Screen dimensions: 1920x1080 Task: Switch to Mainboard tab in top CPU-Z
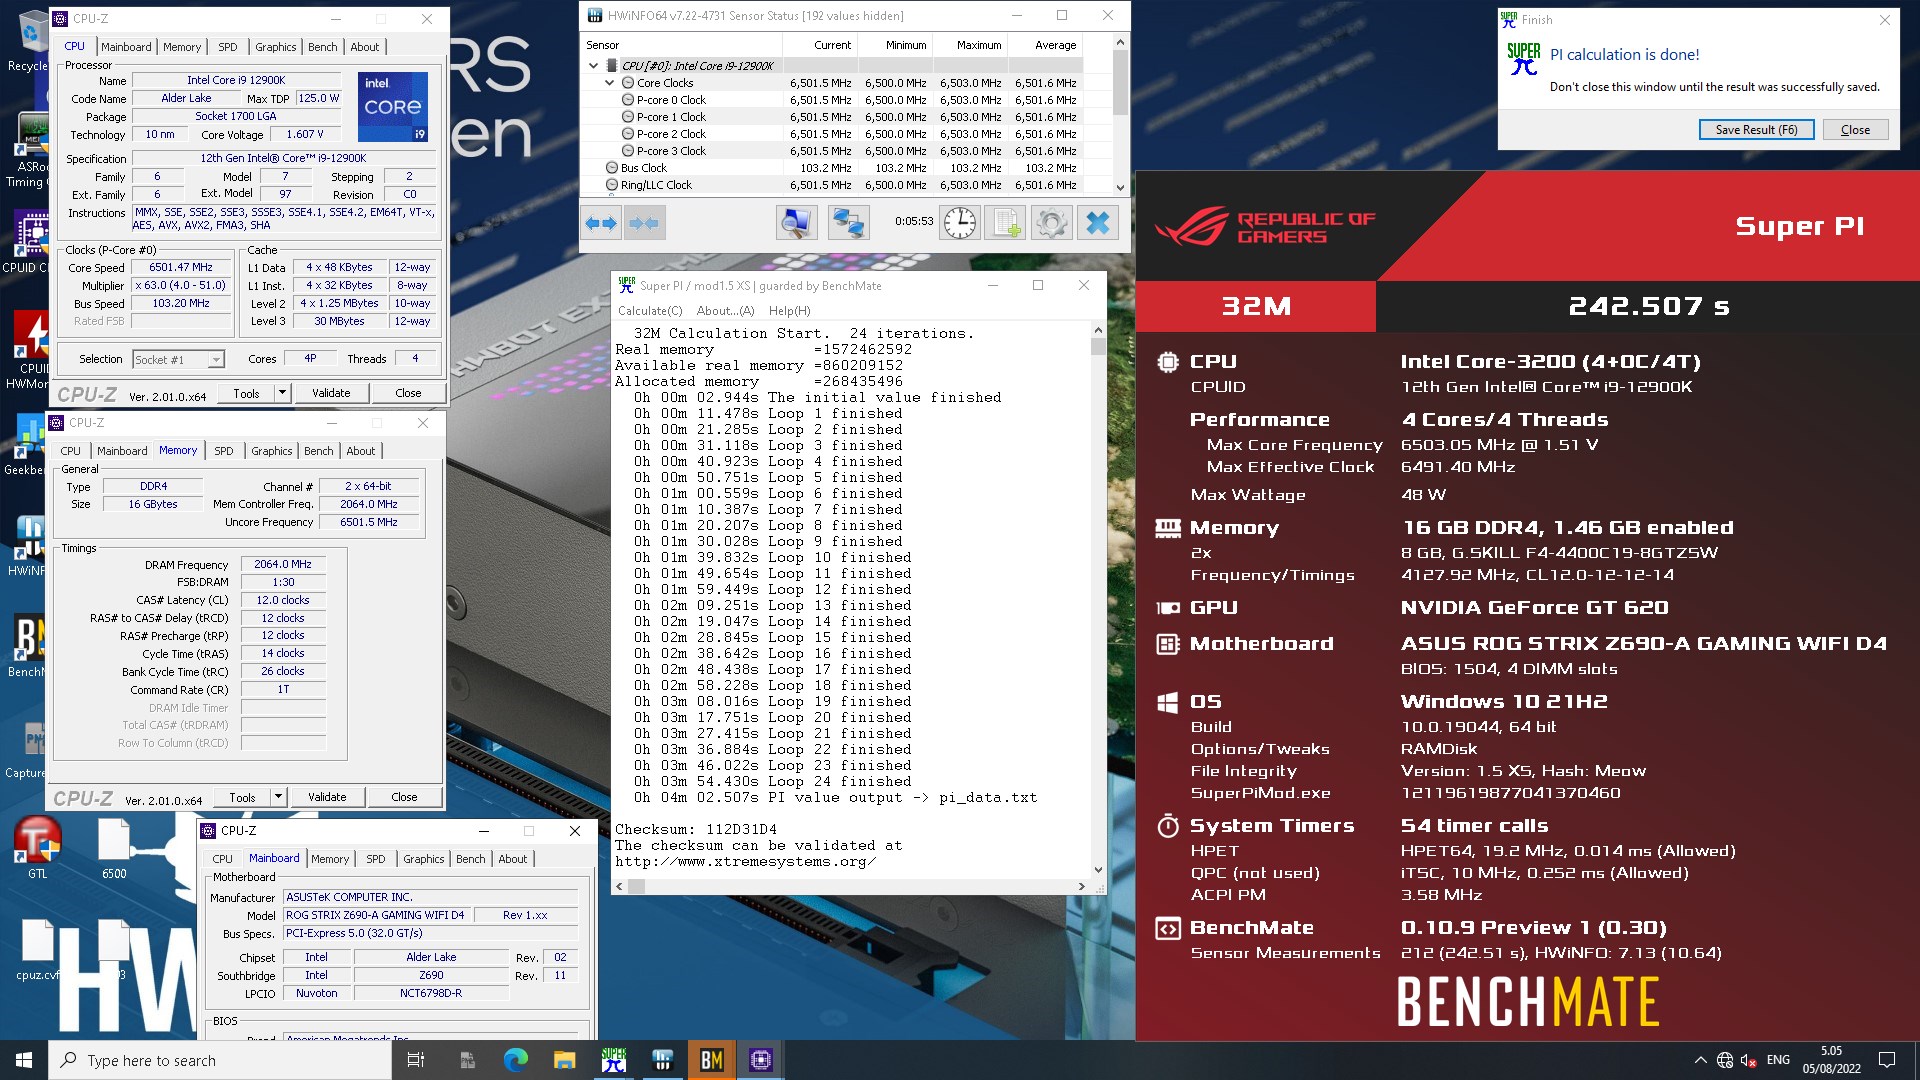pos(126,47)
